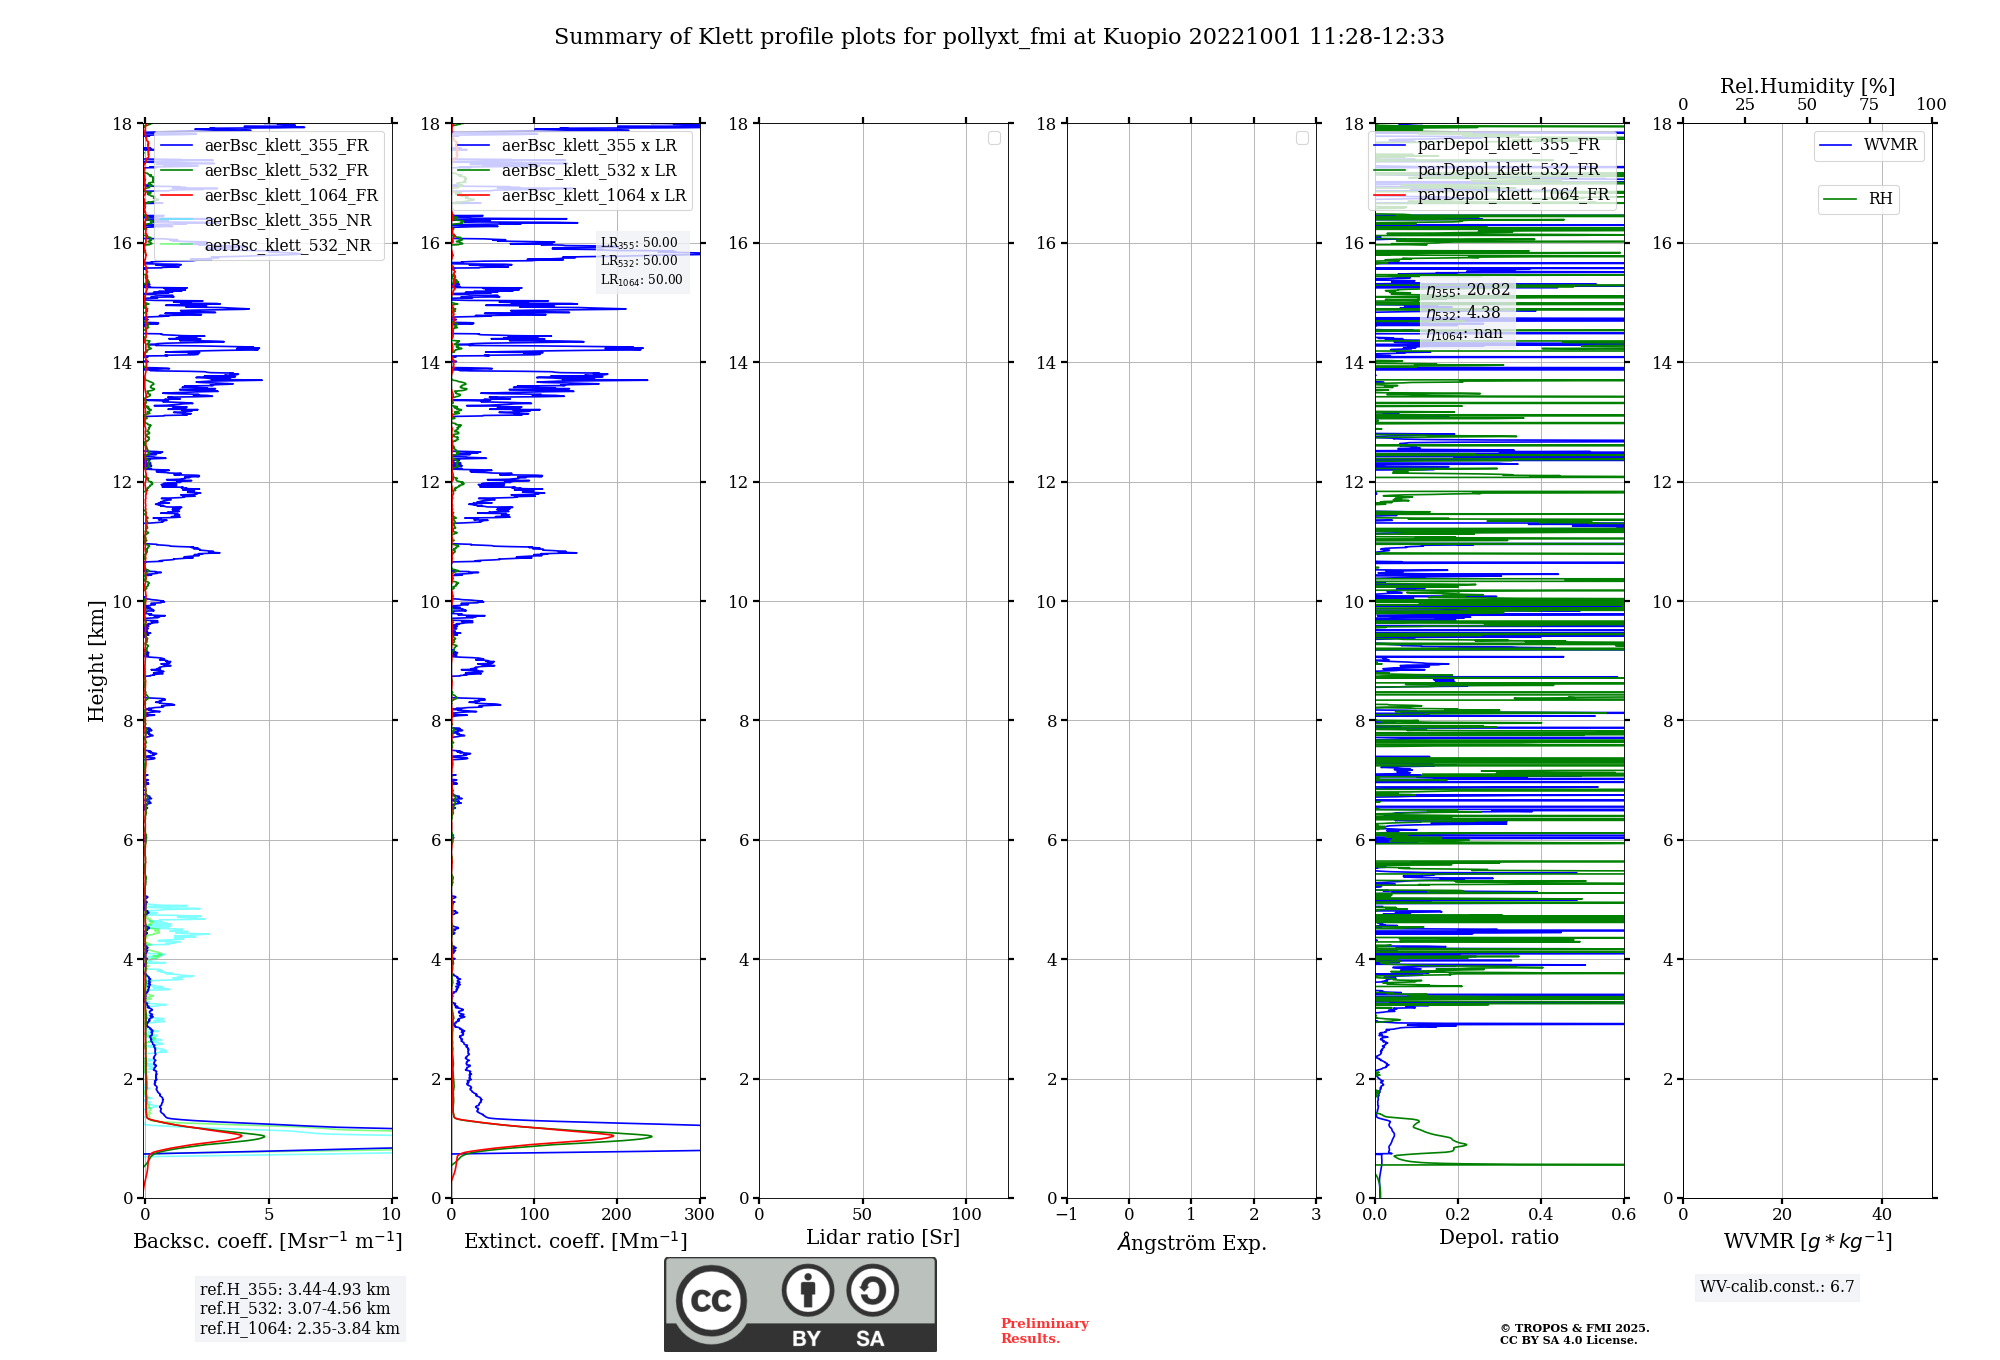This screenshot has width=2000, height=1360.
Task: Click the empty legend box in Ångström Exp. plot
Action: coord(1302,138)
